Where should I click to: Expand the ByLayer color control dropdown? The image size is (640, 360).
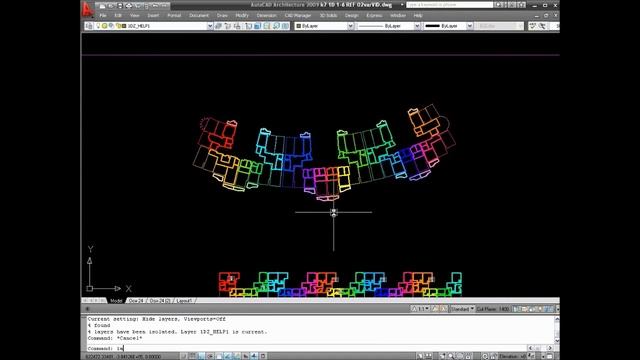(x=350, y=26)
